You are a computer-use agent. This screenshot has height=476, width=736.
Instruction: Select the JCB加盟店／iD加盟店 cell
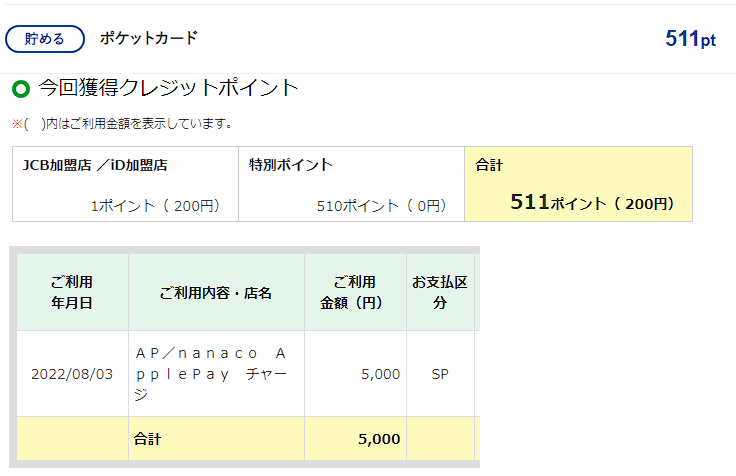(x=125, y=184)
